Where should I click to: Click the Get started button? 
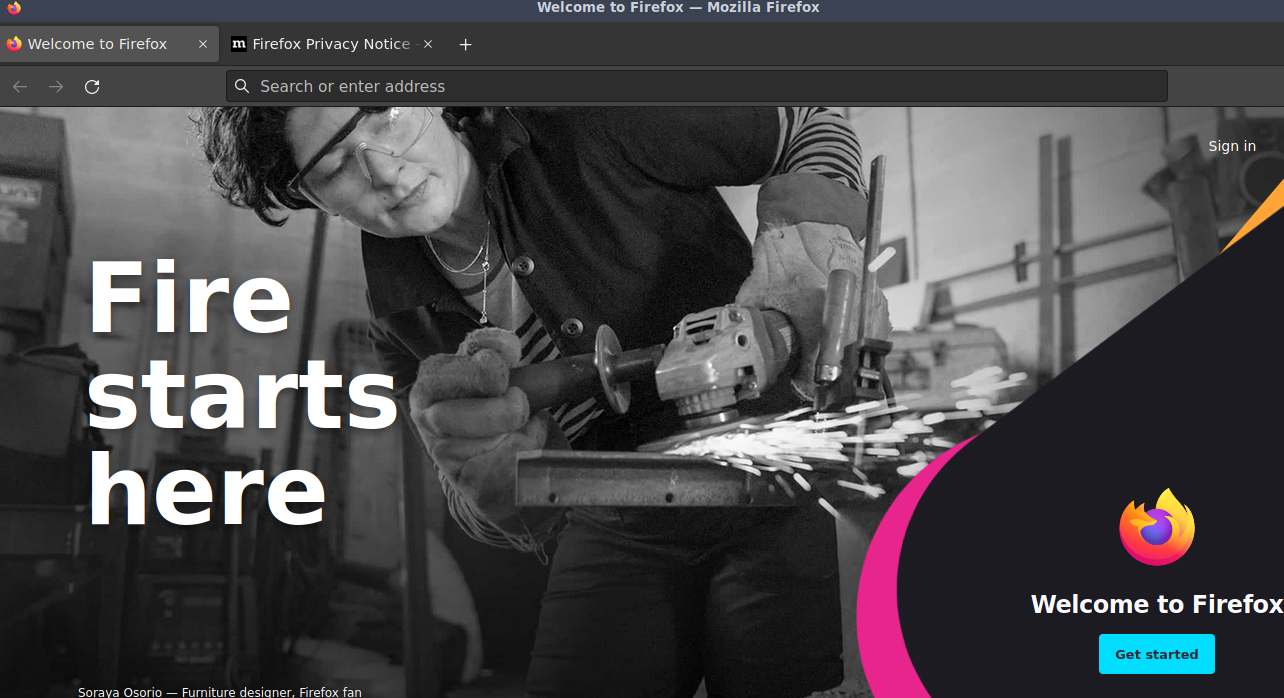click(1156, 654)
